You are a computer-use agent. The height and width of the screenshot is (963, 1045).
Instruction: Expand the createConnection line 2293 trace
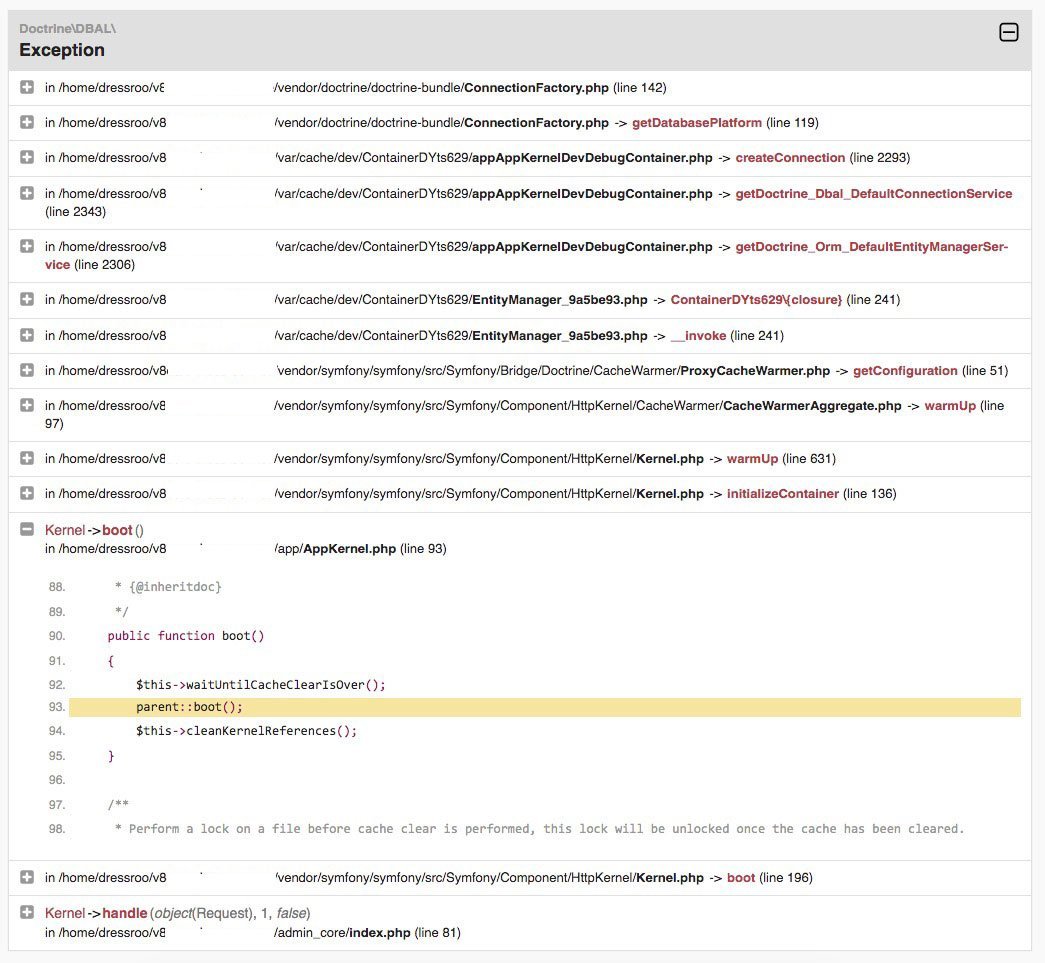pyautogui.click(x=27, y=158)
